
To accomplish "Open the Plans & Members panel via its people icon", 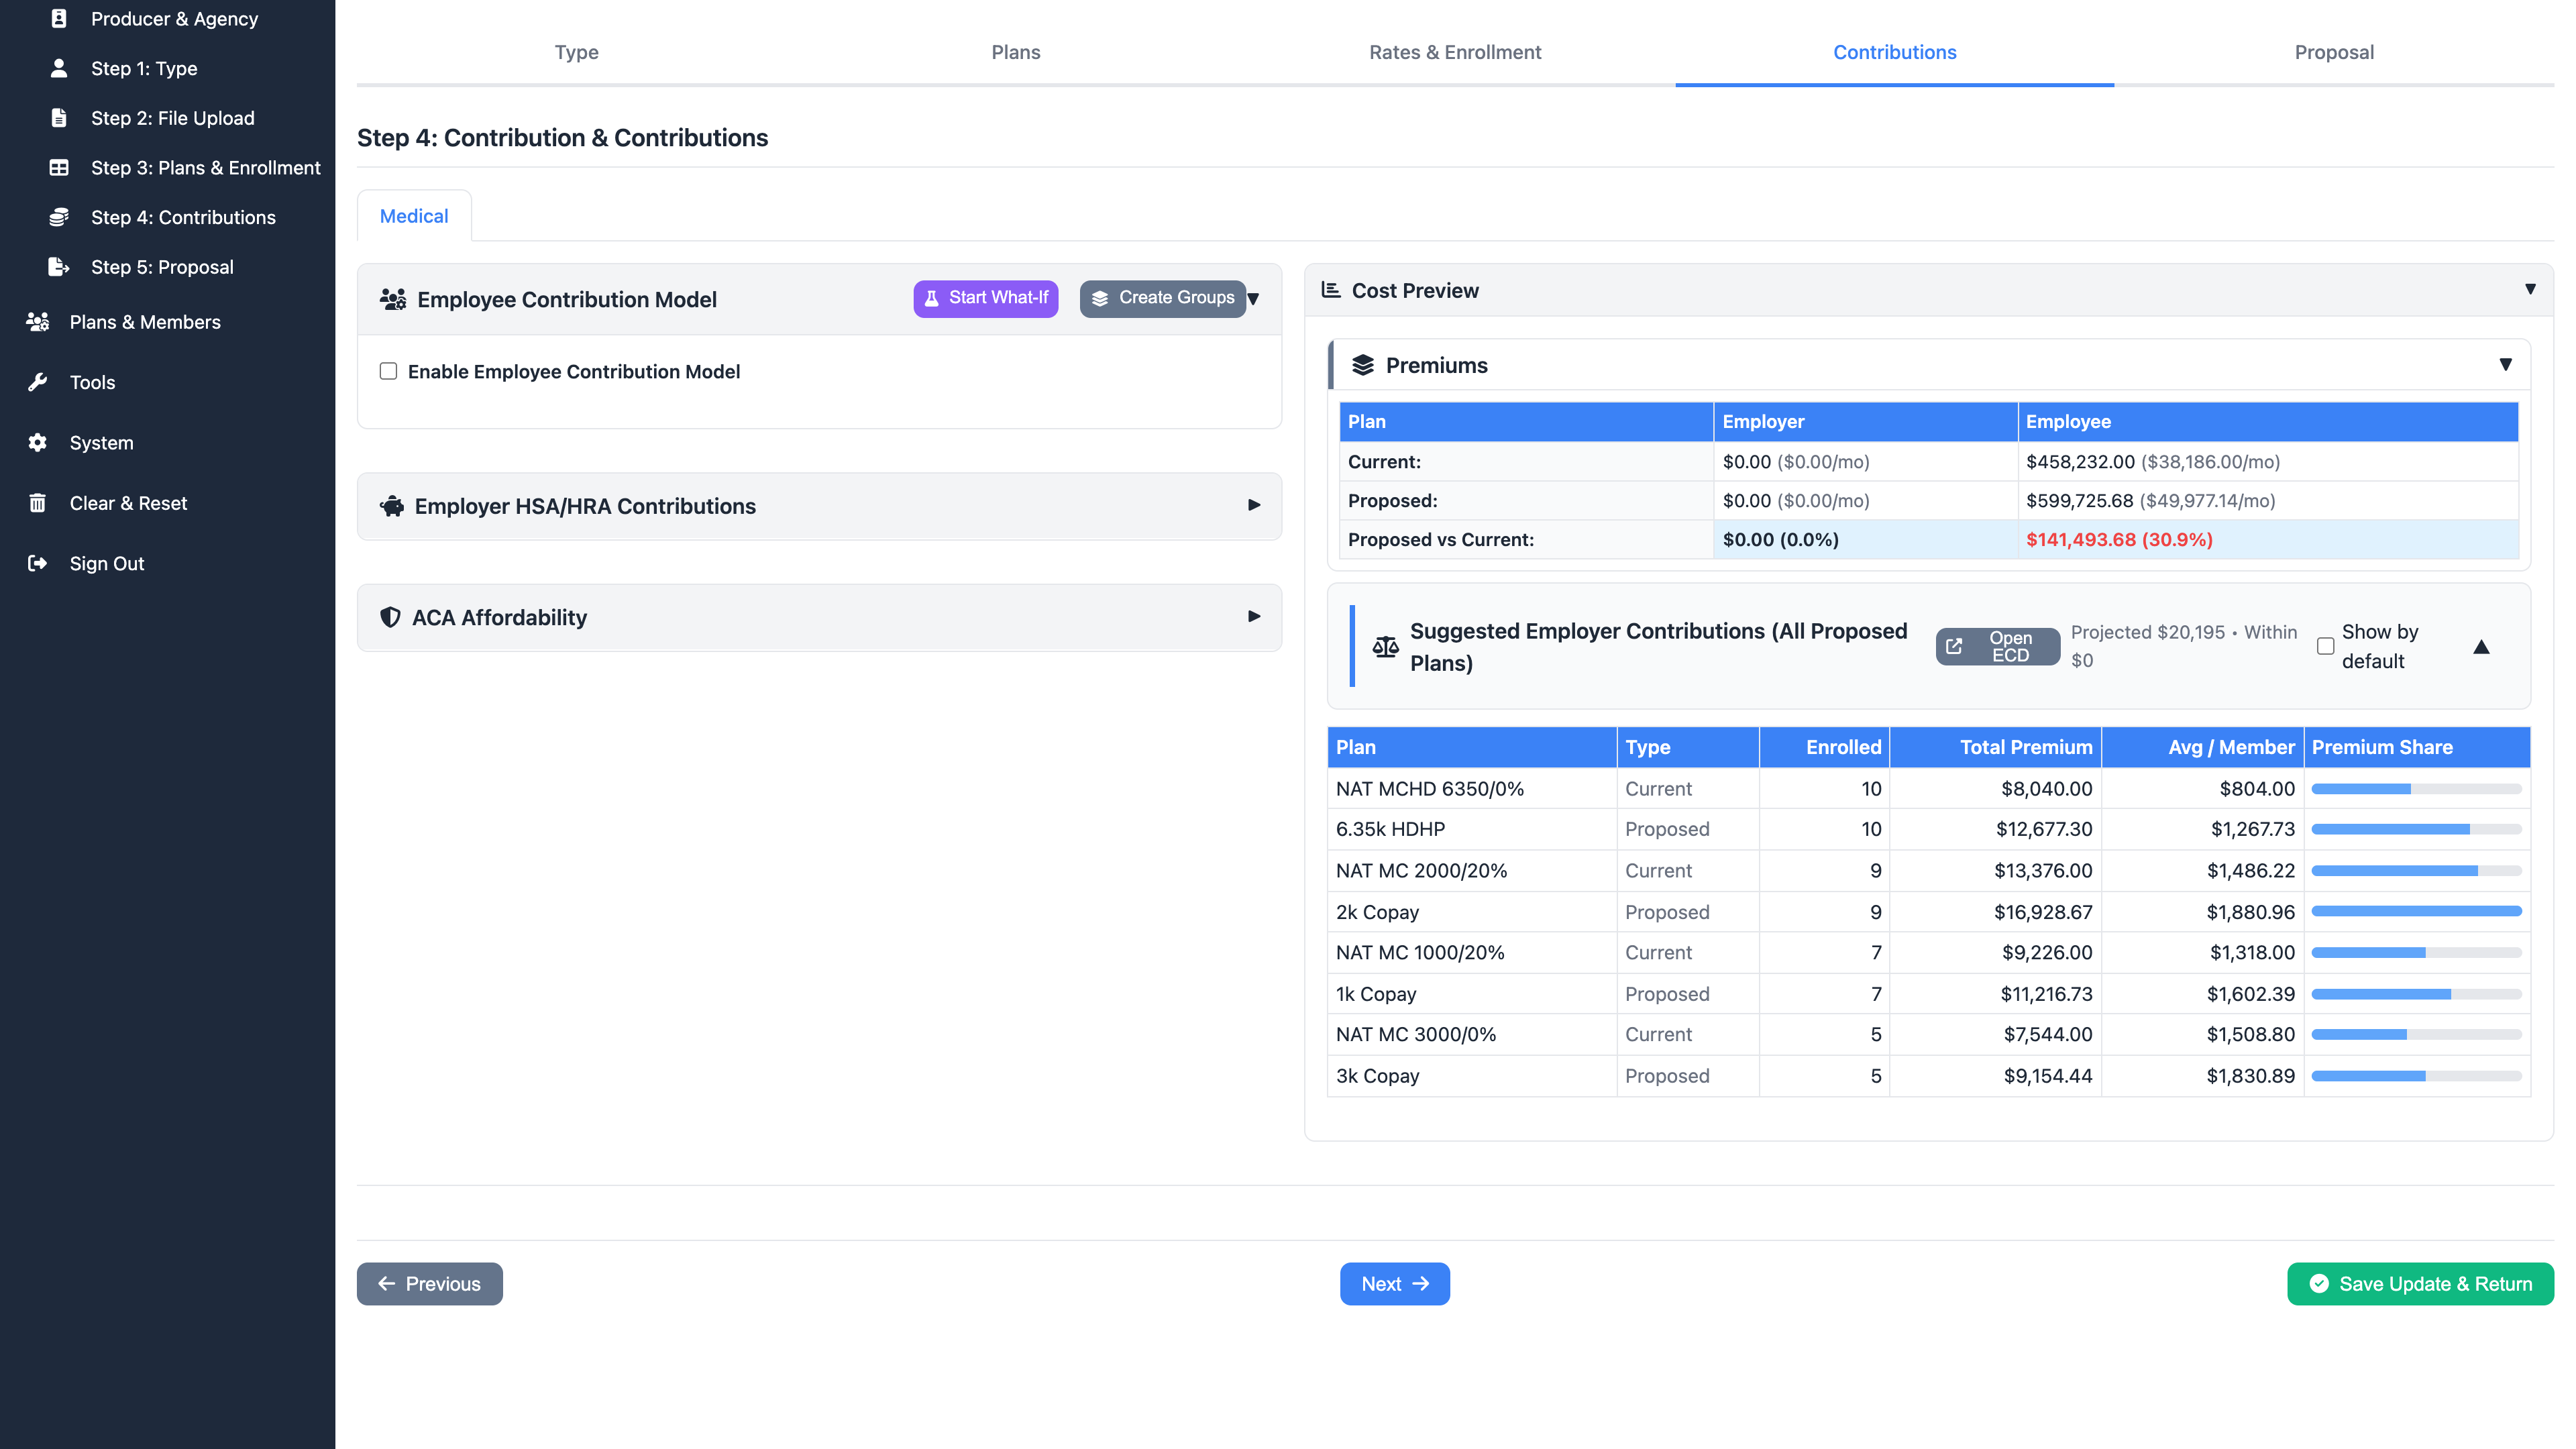I will coord(38,322).
